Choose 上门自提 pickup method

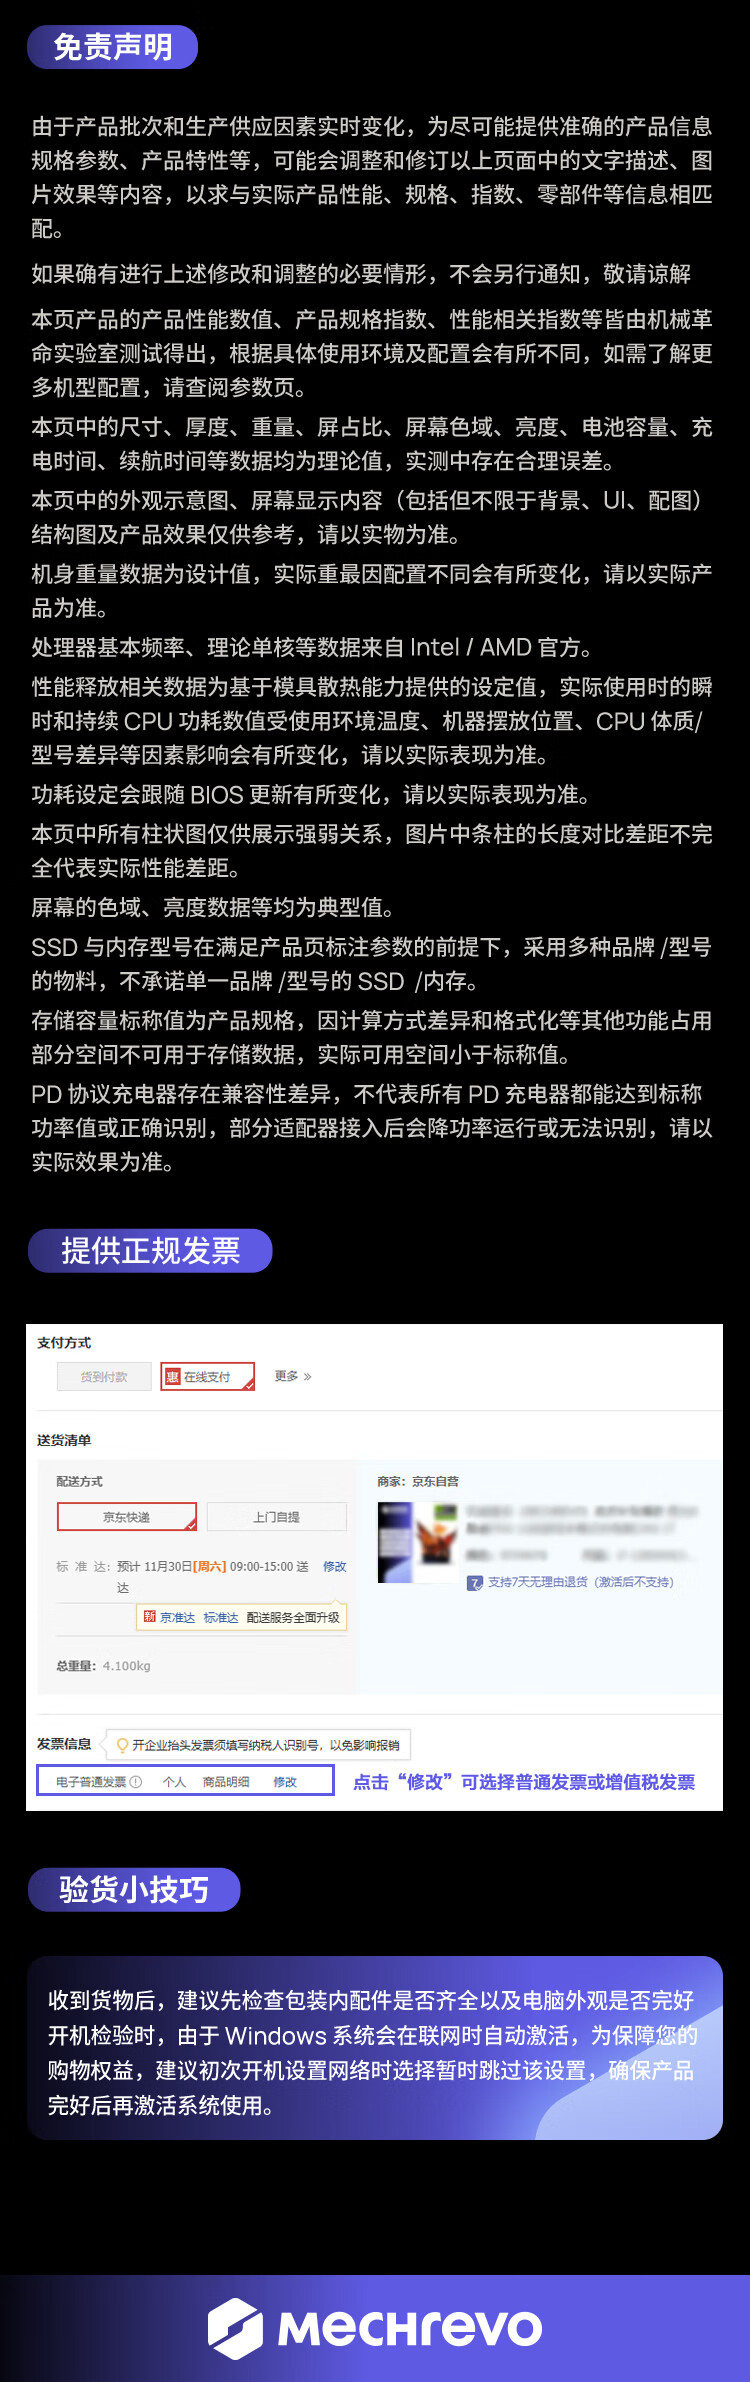(277, 1517)
